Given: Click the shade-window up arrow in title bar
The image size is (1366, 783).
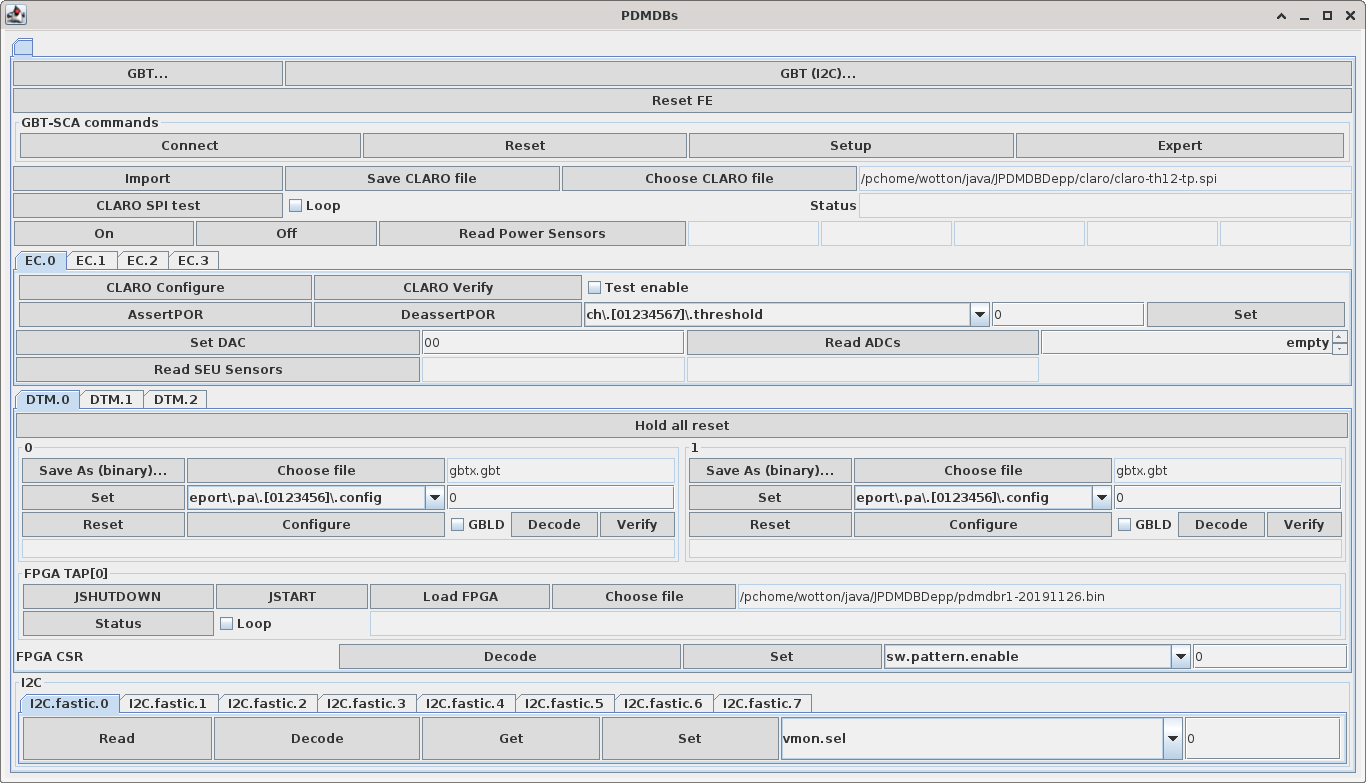Looking at the screenshot, I should 1282,15.
